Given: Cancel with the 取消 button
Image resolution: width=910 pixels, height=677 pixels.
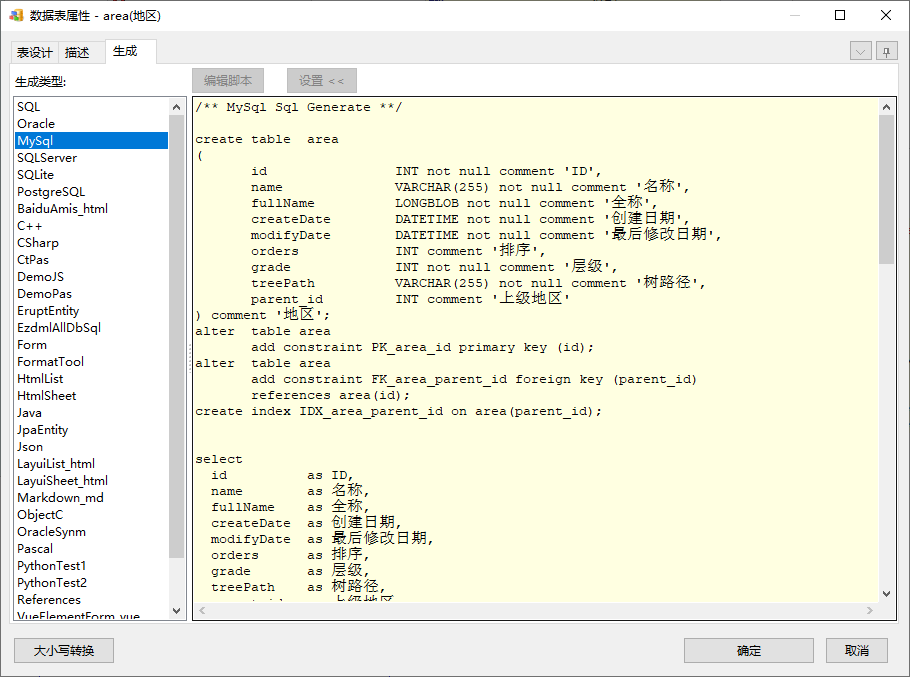Looking at the screenshot, I should (x=857, y=650).
